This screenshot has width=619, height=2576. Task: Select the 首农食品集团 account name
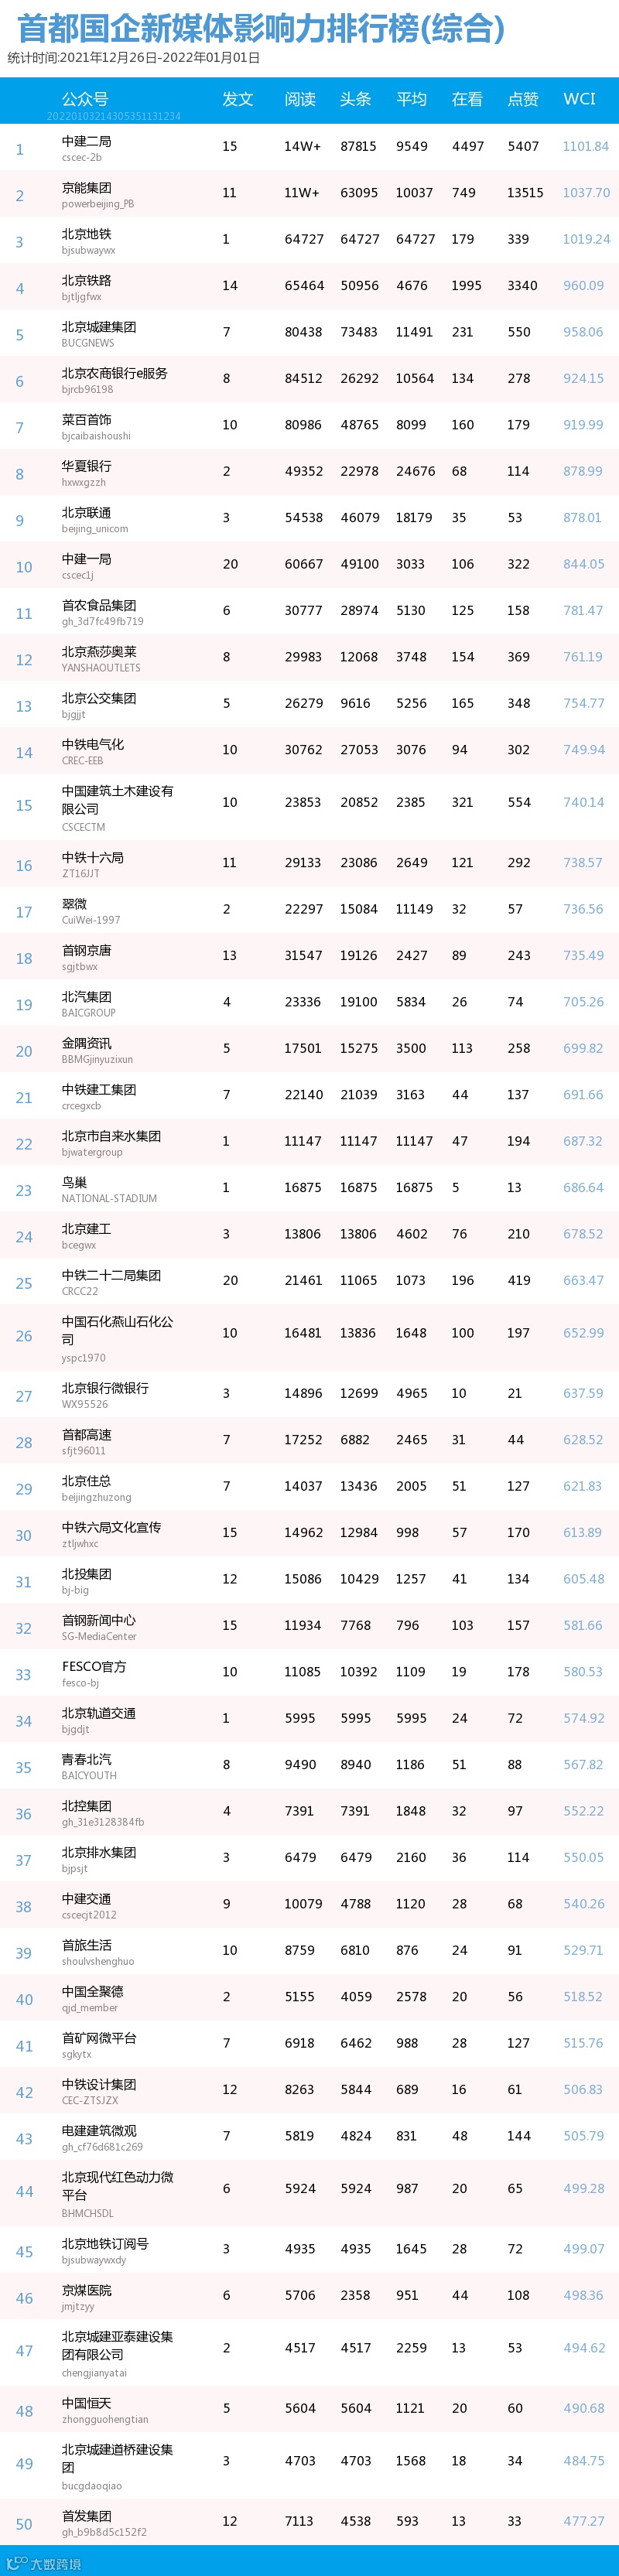[x=99, y=605]
